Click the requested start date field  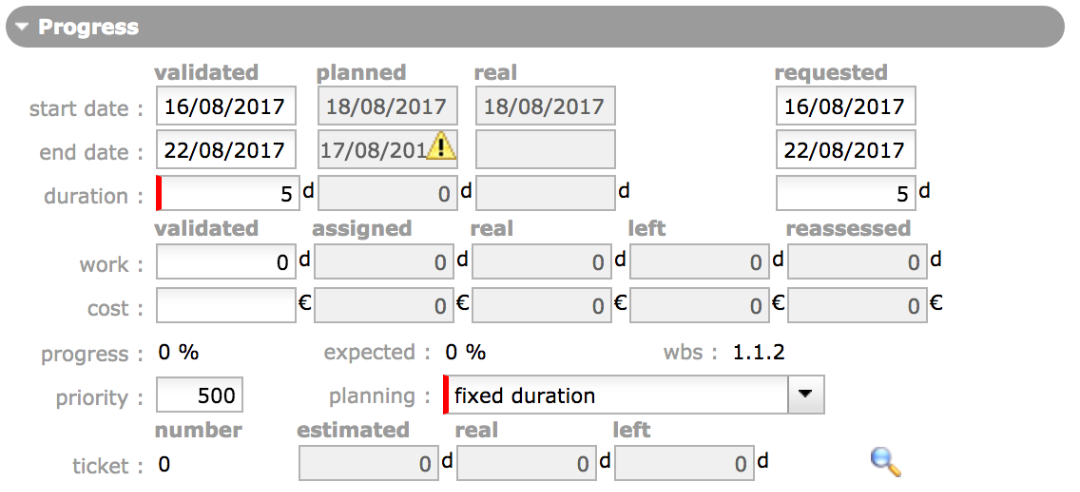click(x=845, y=106)
